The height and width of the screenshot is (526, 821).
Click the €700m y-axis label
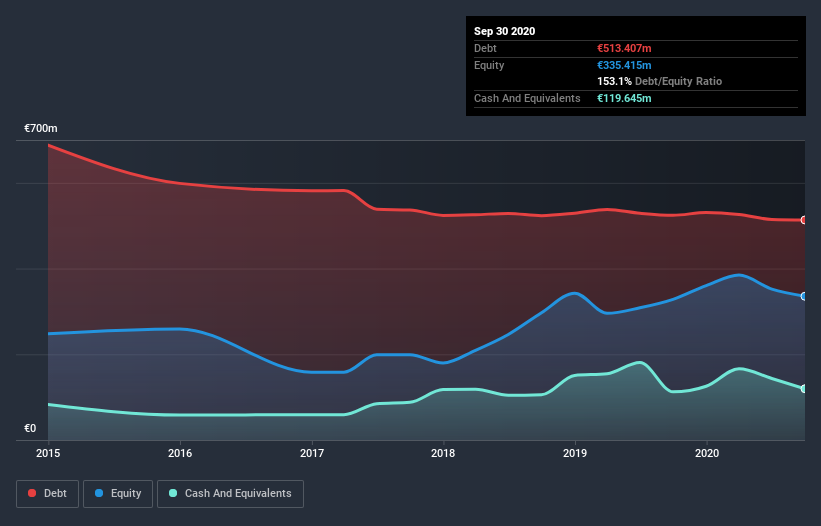(41, 128)
